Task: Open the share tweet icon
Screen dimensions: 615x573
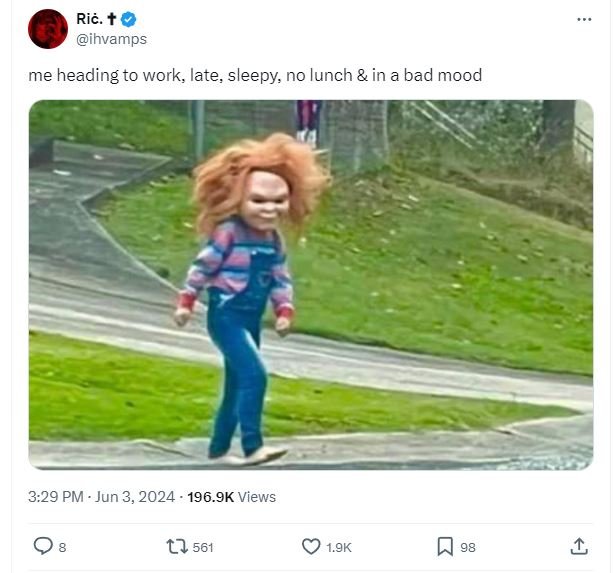Action: (579, 546)
